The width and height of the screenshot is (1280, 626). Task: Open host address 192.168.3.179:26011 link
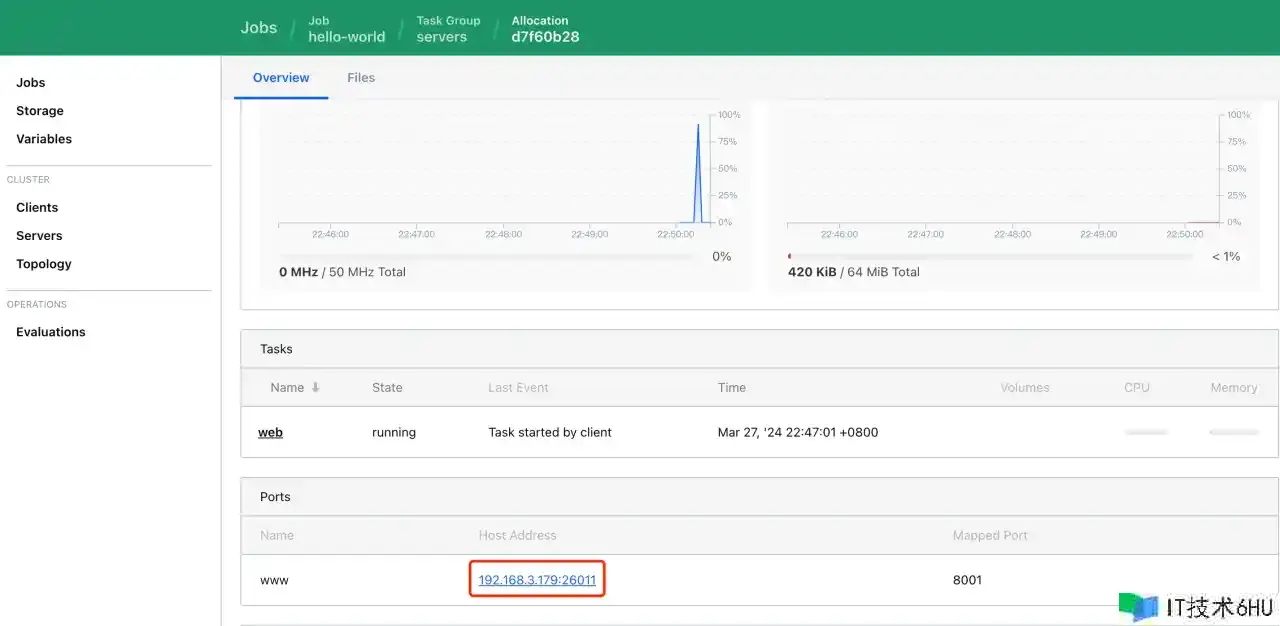pos(537,580)
